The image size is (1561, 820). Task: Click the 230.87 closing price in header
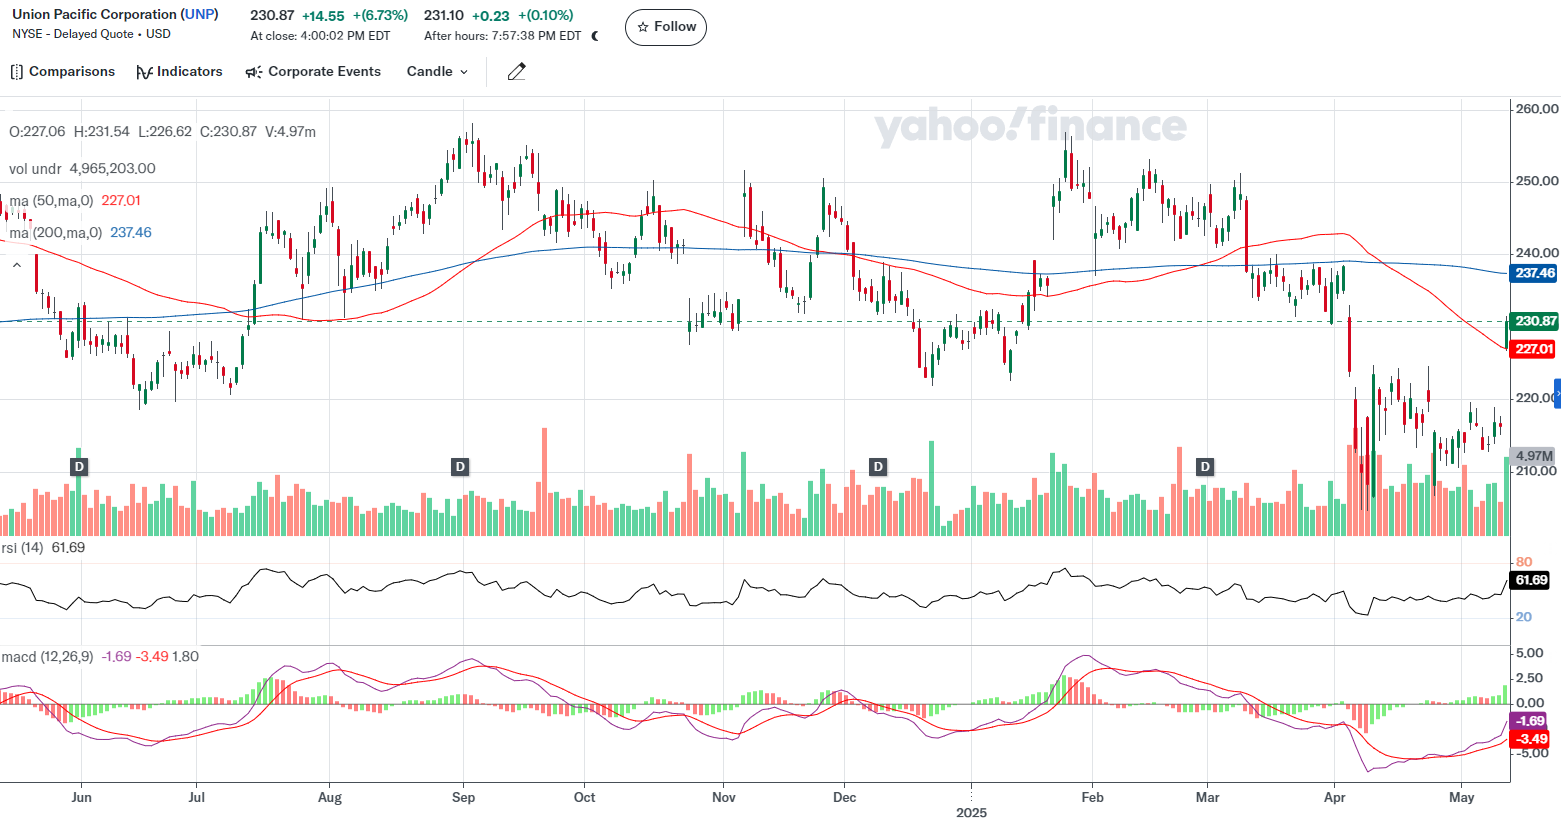(x=272, y=15)
